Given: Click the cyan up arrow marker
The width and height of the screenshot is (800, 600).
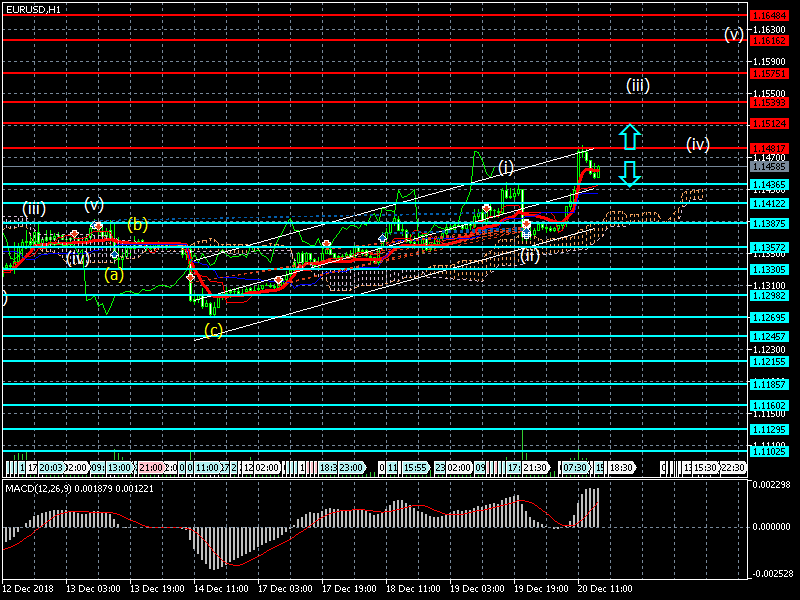Looking at the screenshot, I should coord(628,137).
